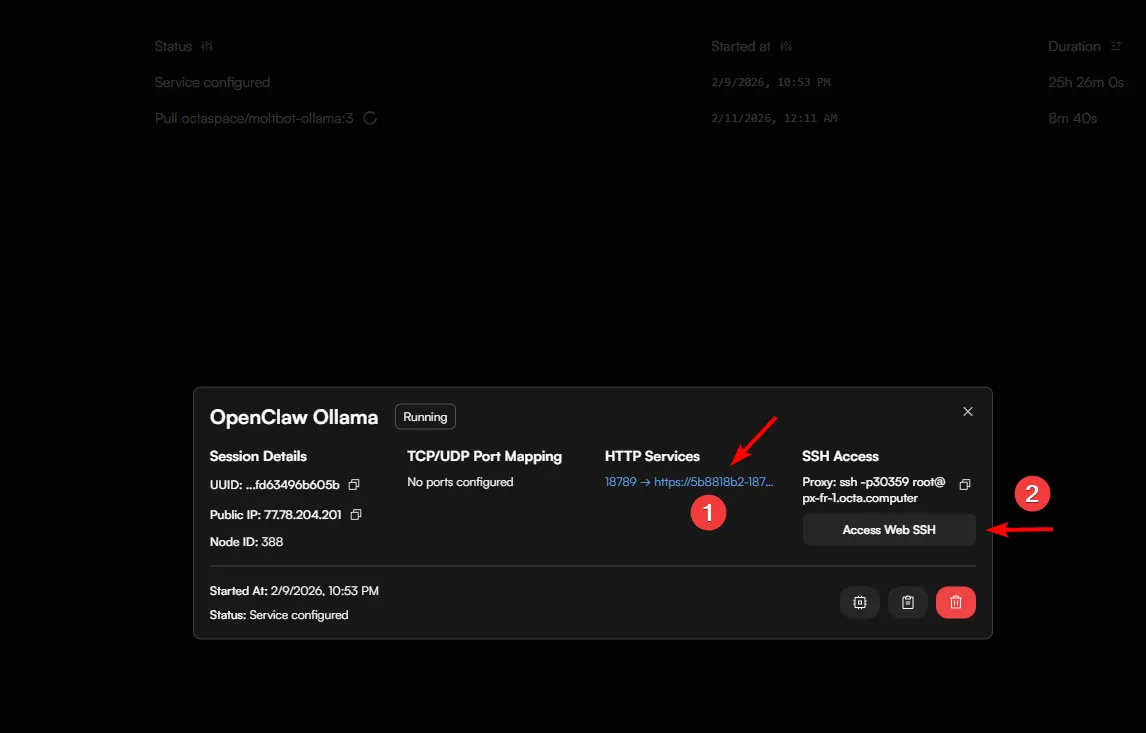Click Pull octaspace/moltbot-ollama:3 row in the background table
The image size is (1146, 733).
pos(254,118)
